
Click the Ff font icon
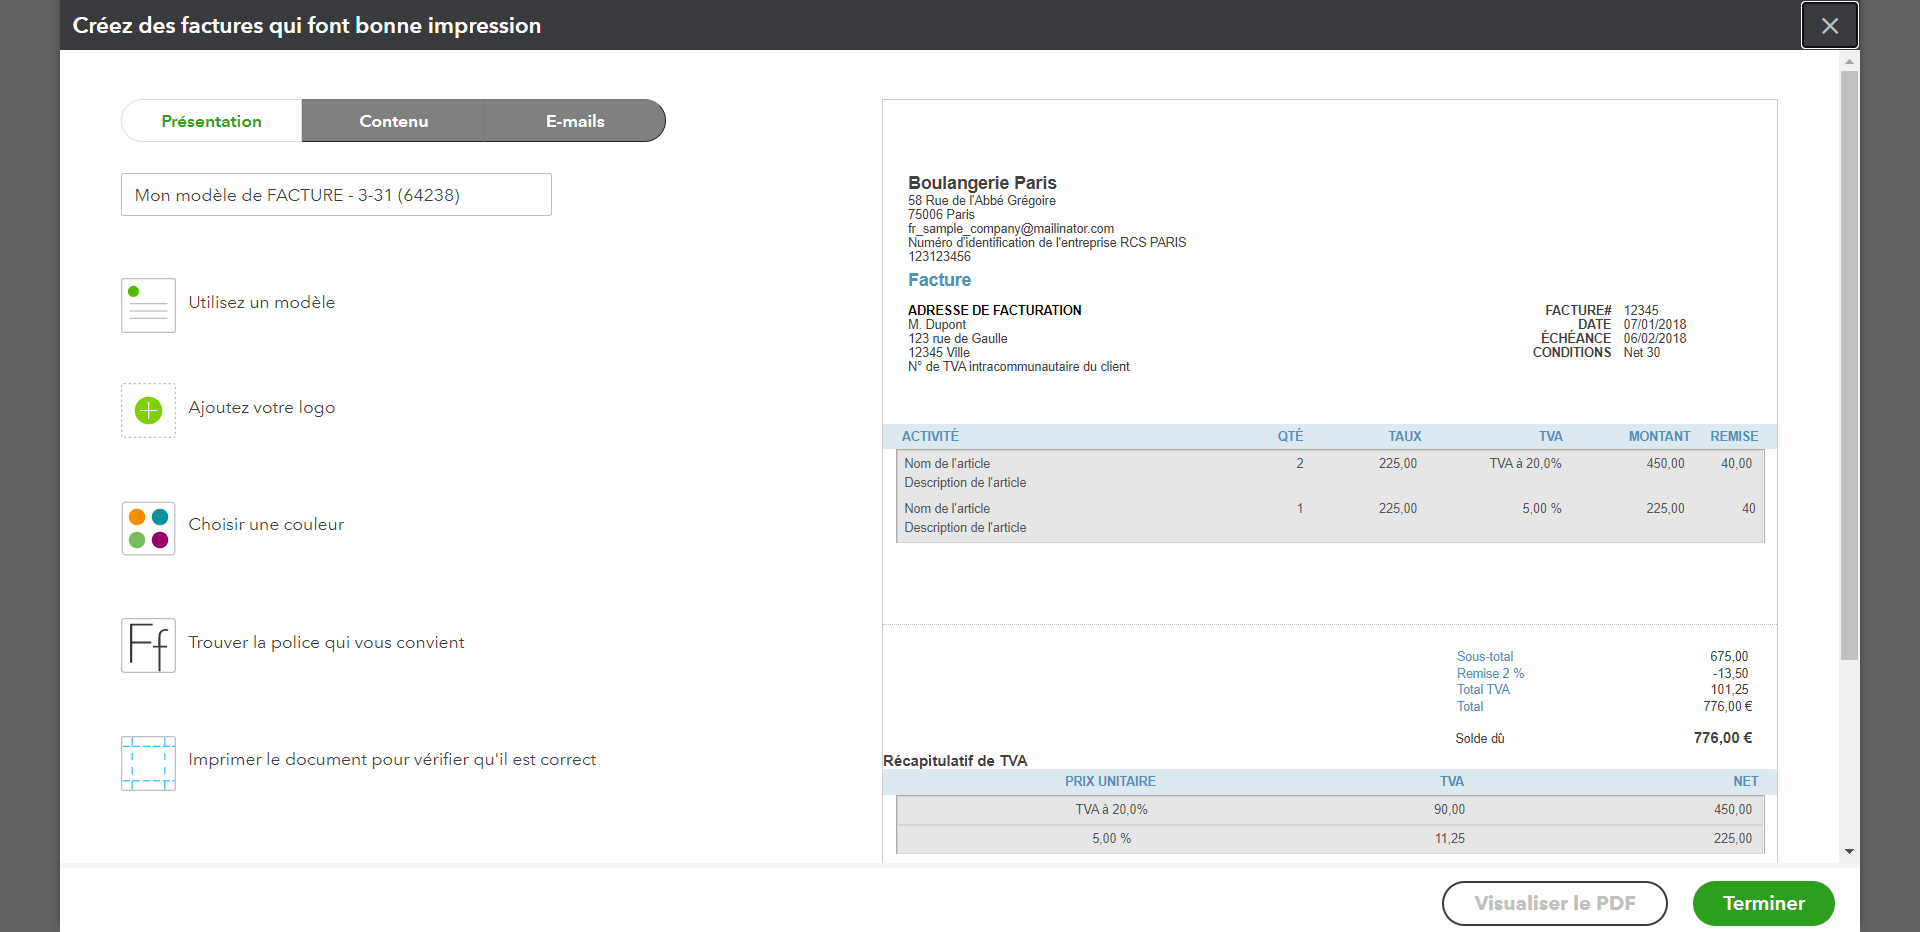pos(148,645)
